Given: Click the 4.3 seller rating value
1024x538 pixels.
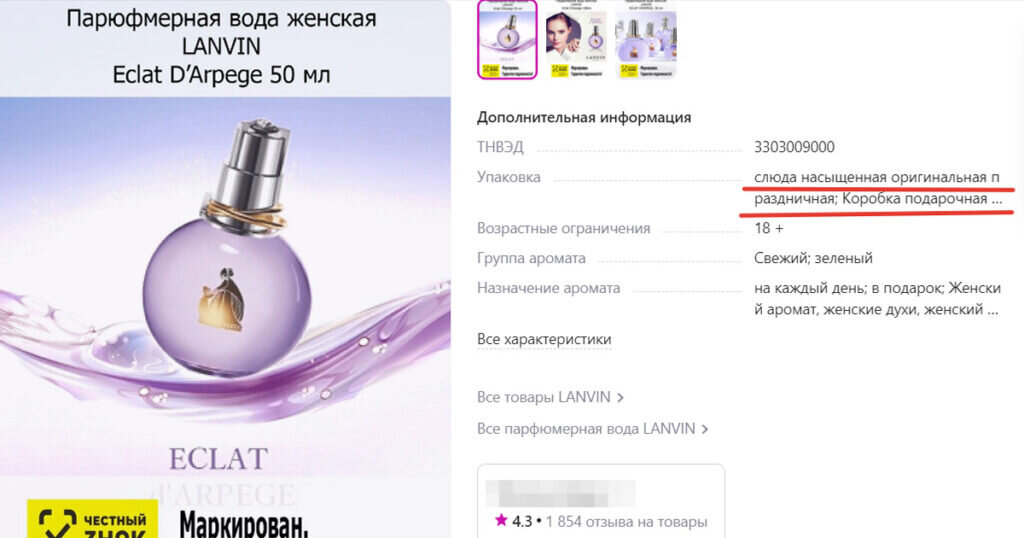Looking at the screenshot, I should [x=522, y=522].
